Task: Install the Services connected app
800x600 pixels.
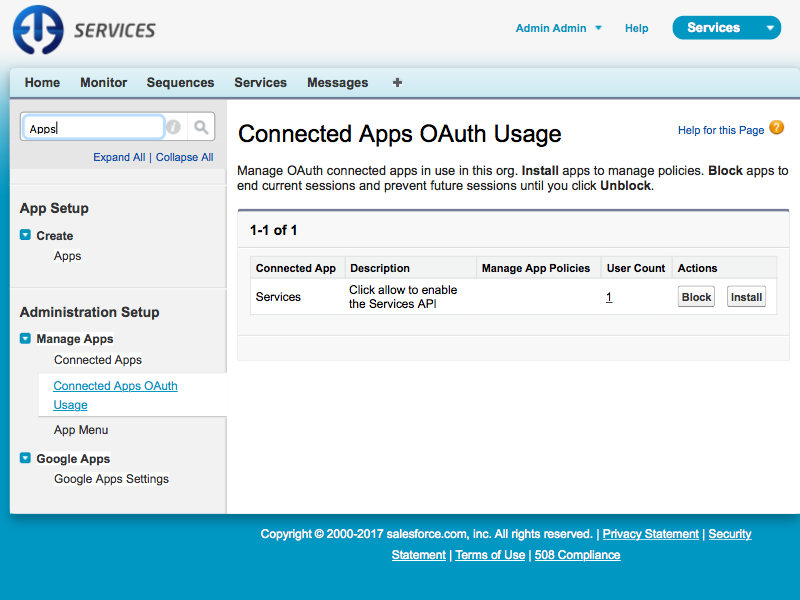Action: coord(746,297)
